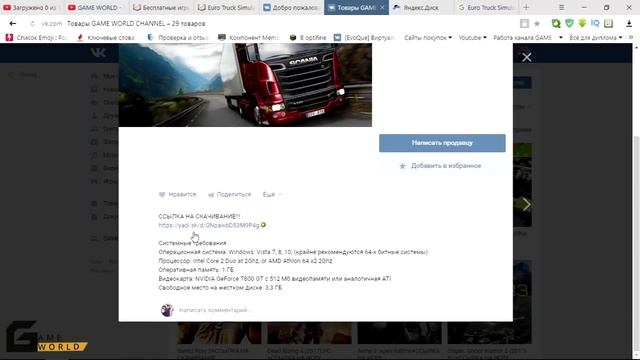Image resolution: width=640 pixels, height=360 pixels.
Task: Open the yadi.sk download link
Action: tap(209, 225)
